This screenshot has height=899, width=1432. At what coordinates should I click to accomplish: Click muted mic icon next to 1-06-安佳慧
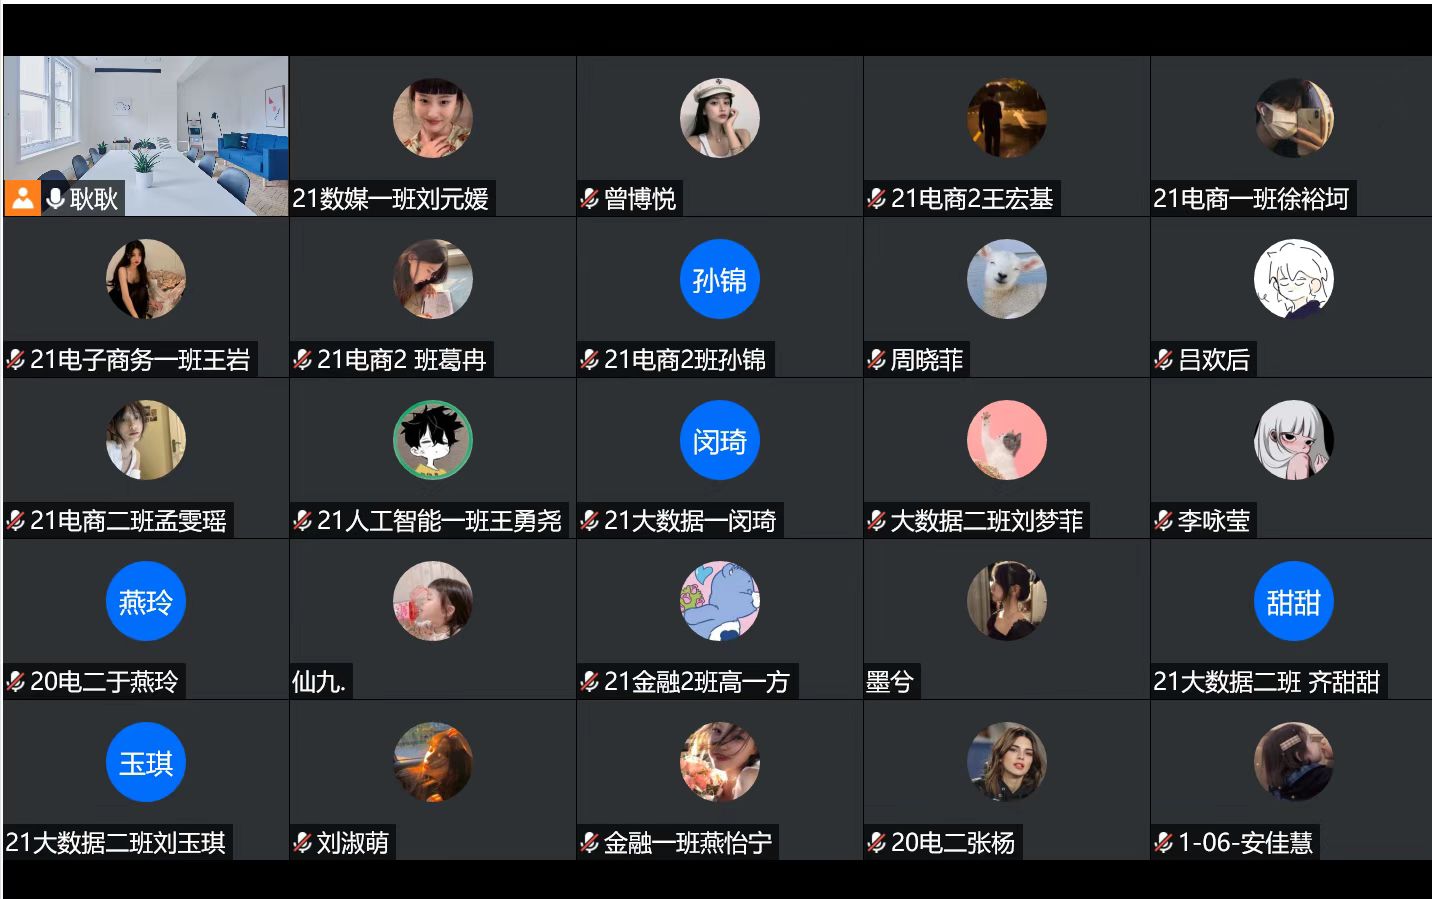coord(1164,843)
